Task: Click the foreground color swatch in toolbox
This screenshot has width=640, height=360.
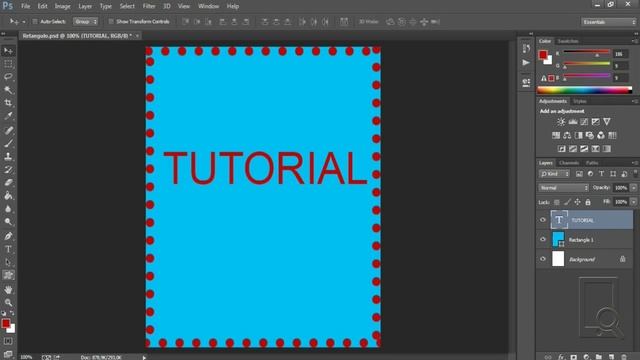Action: point(6,324)
